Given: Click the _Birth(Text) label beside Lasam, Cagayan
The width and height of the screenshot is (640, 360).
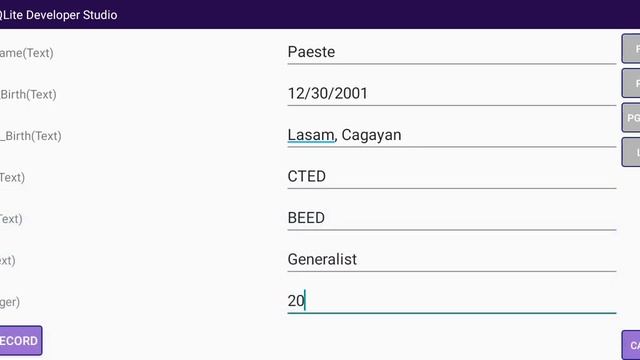Looking at the screenshot, I should (x=31, y=136).
